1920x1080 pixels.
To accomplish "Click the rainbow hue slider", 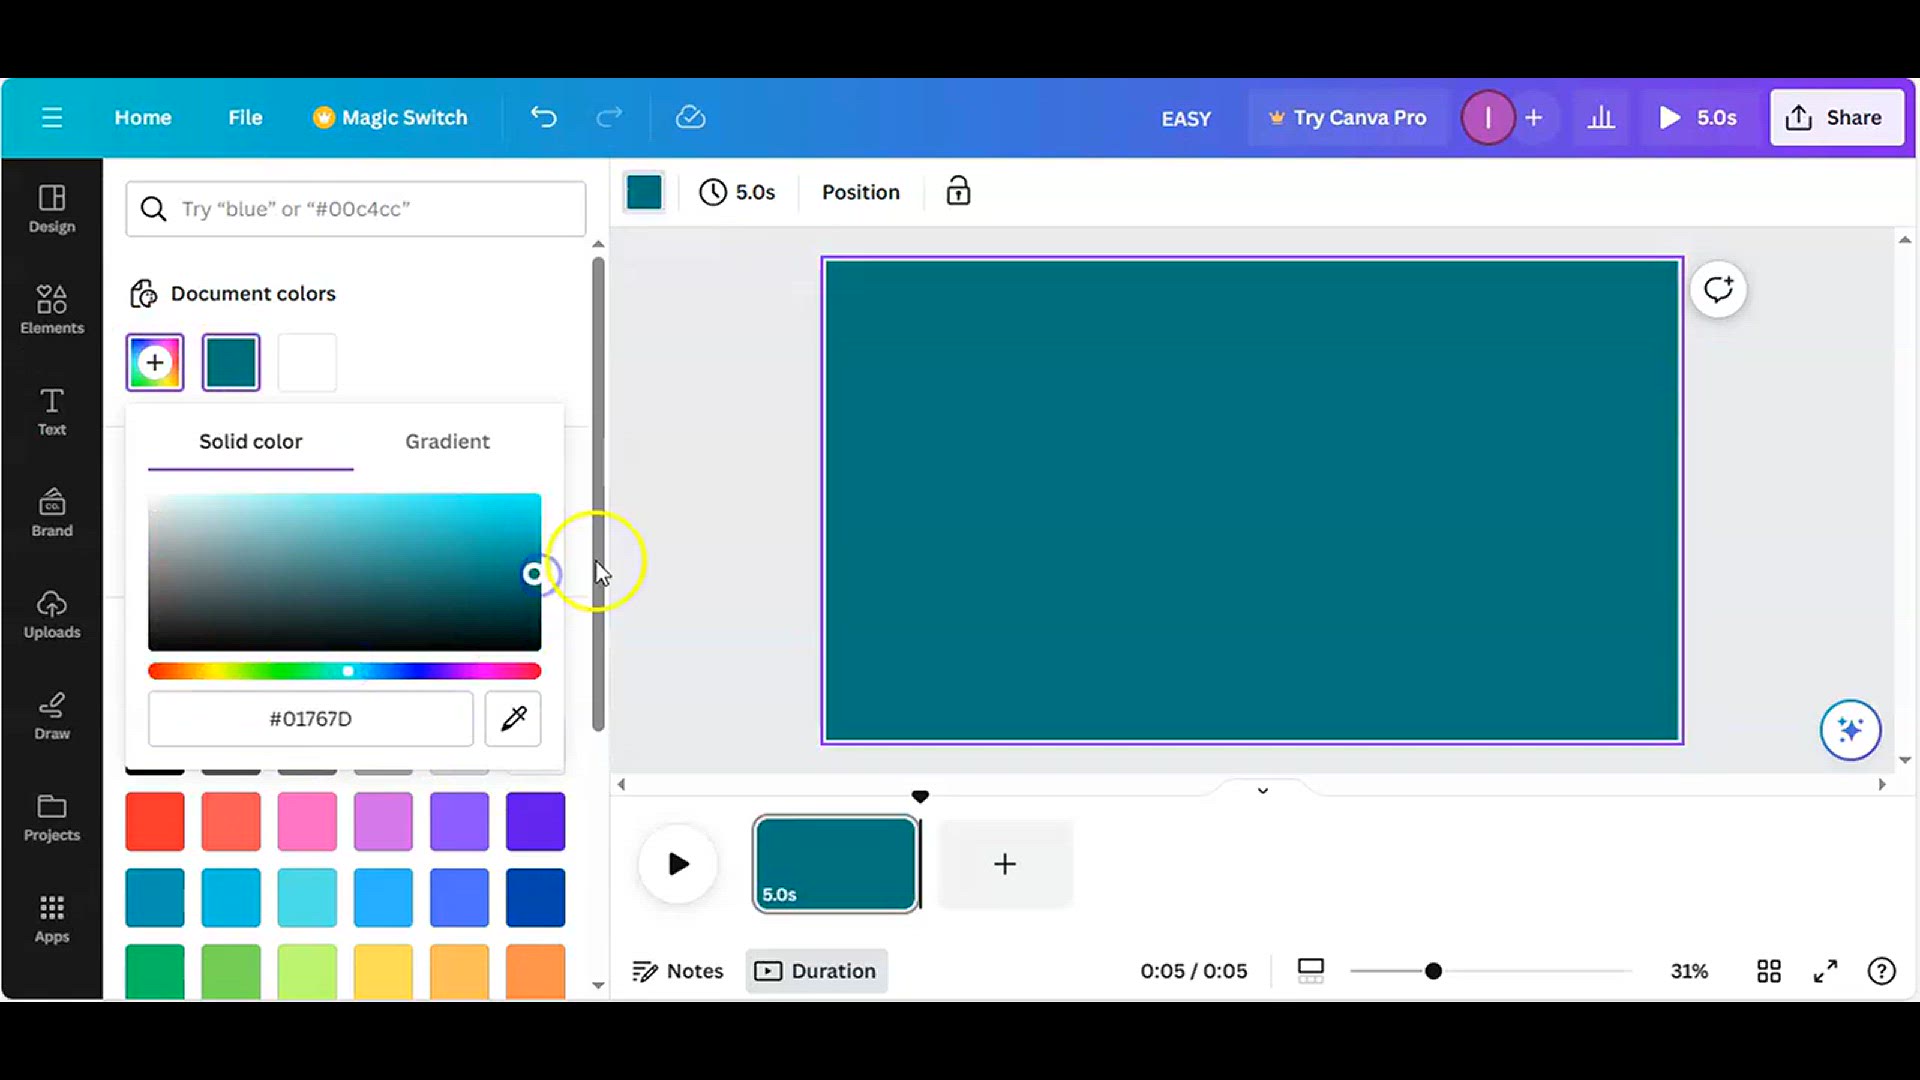I will click(x=345, y=671).
